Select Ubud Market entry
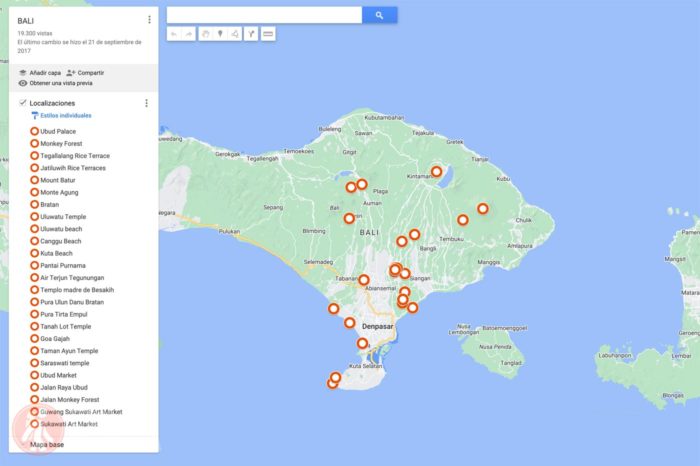Screen dimensions: 700x466 pos(53,375)
